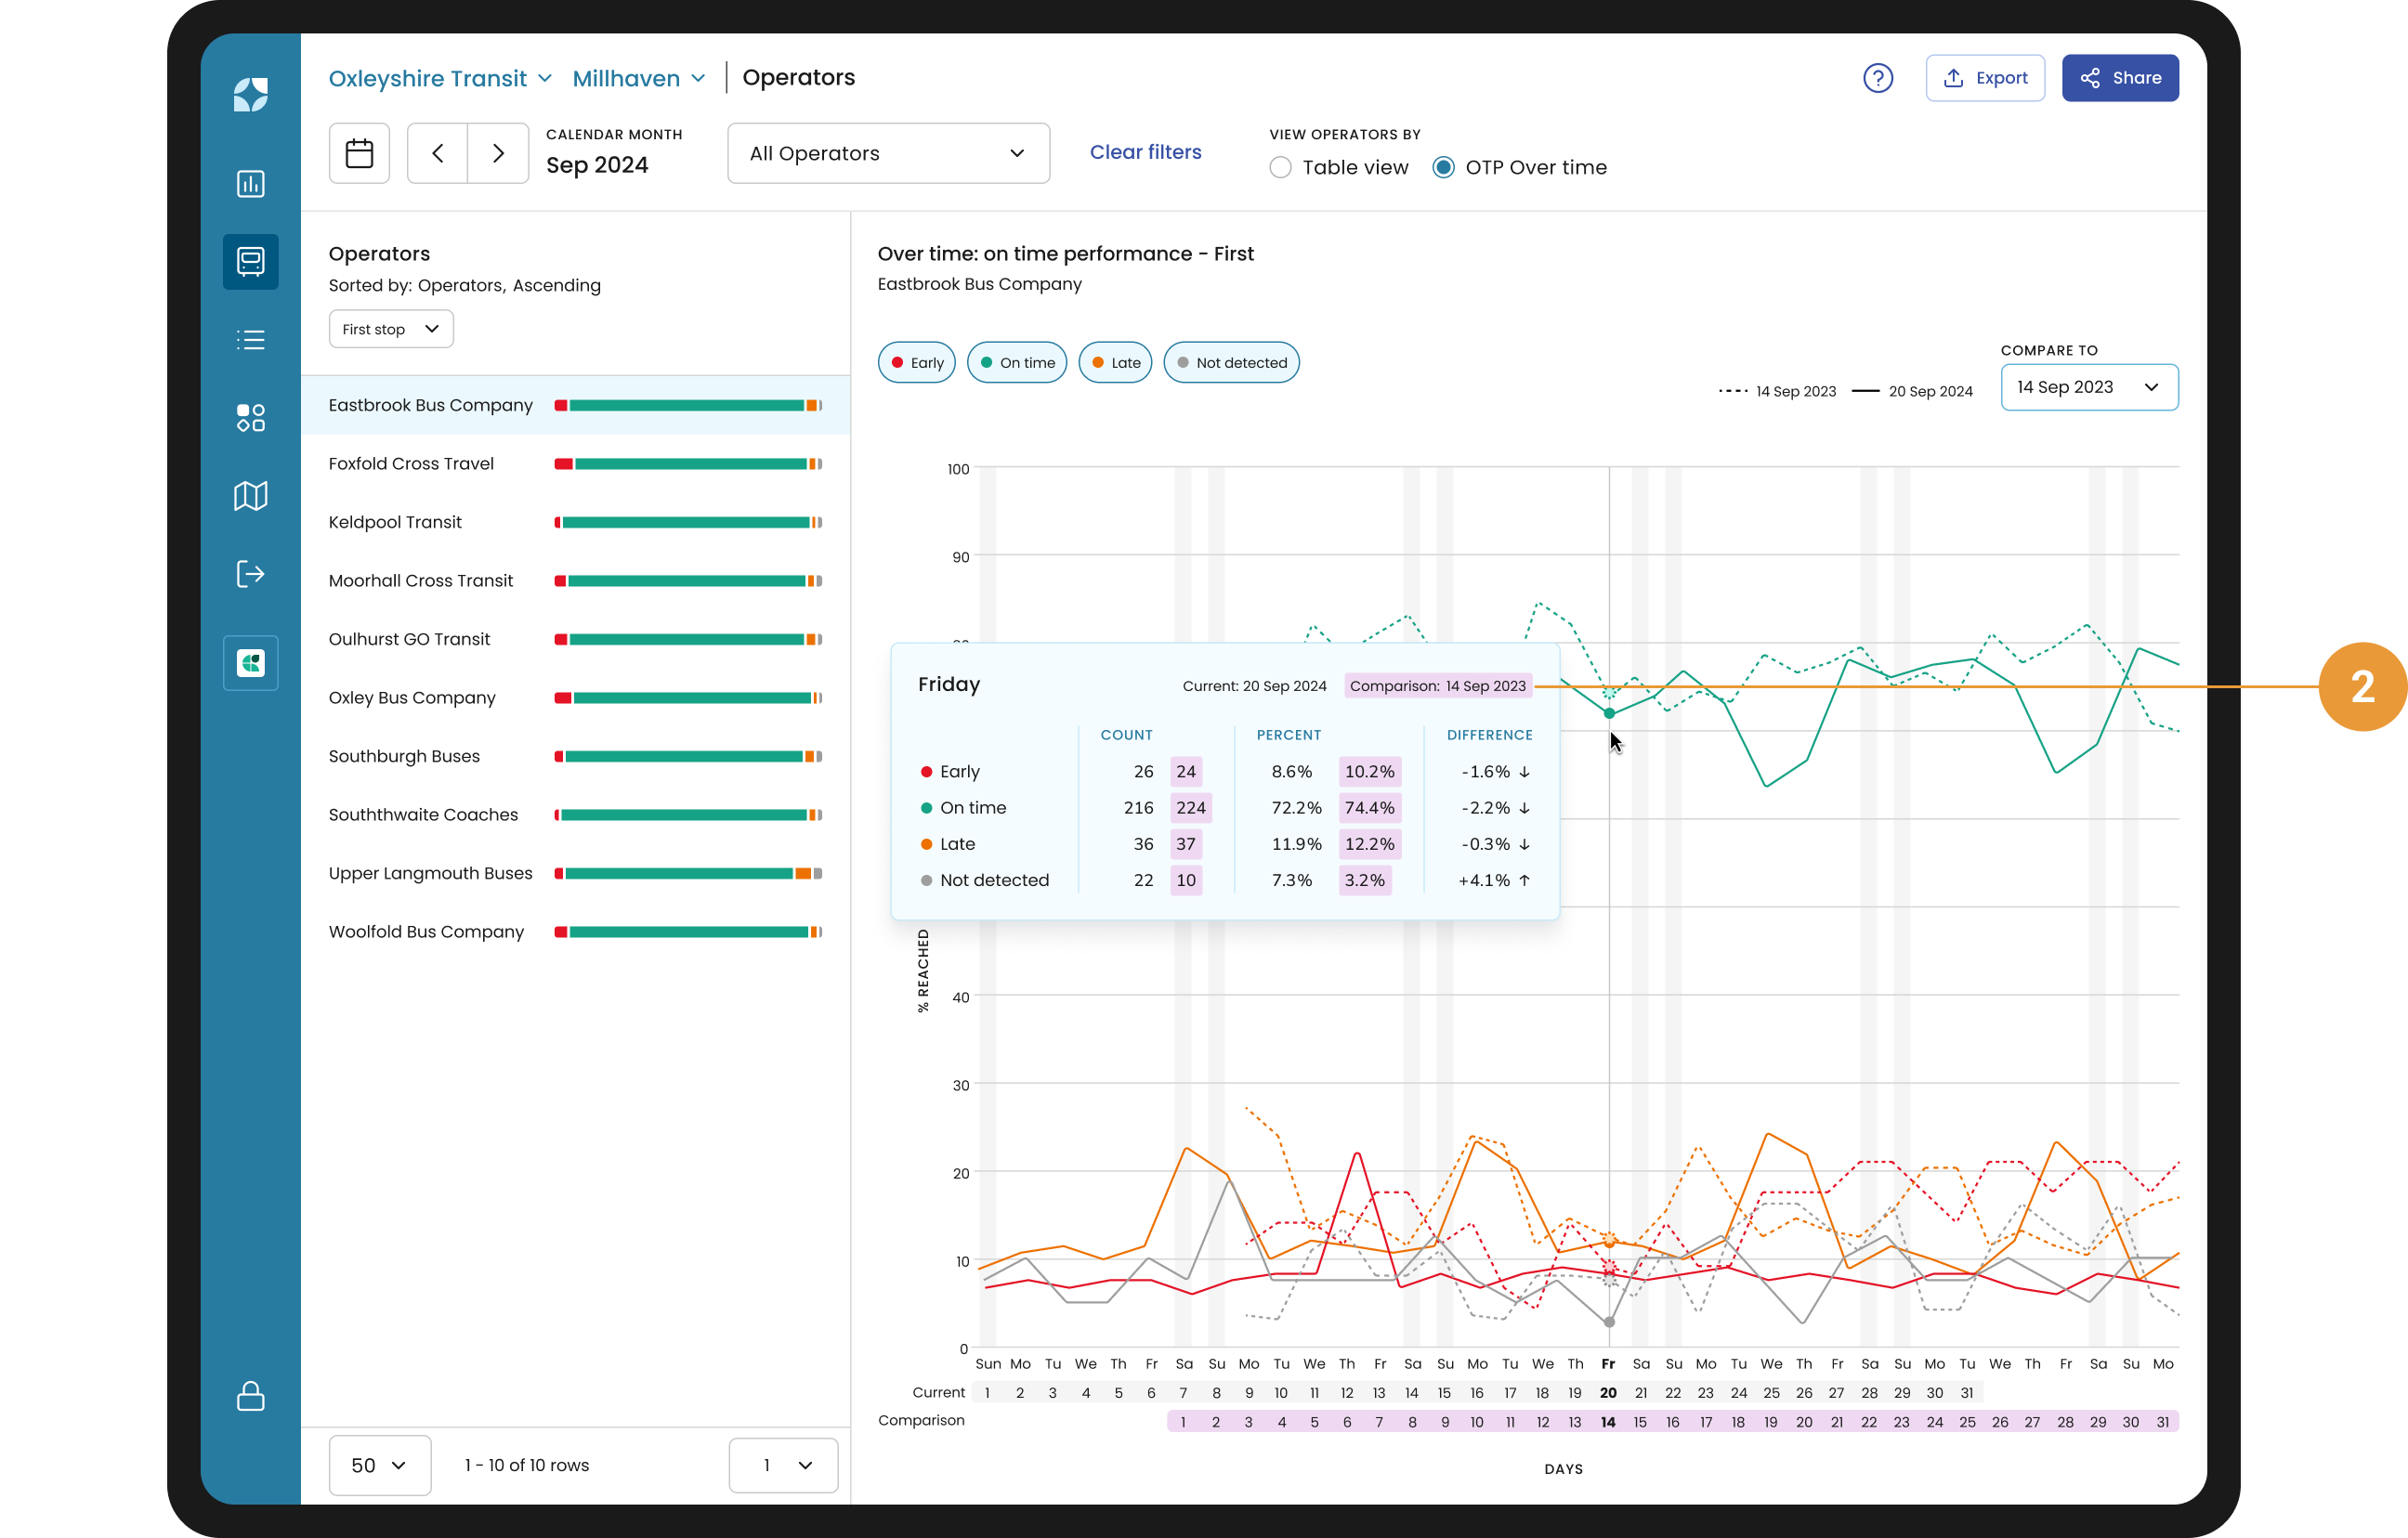Toggle the Not detected legend chip
Viewport: 2408px width, 1538px height.
tap(1231, 363)
